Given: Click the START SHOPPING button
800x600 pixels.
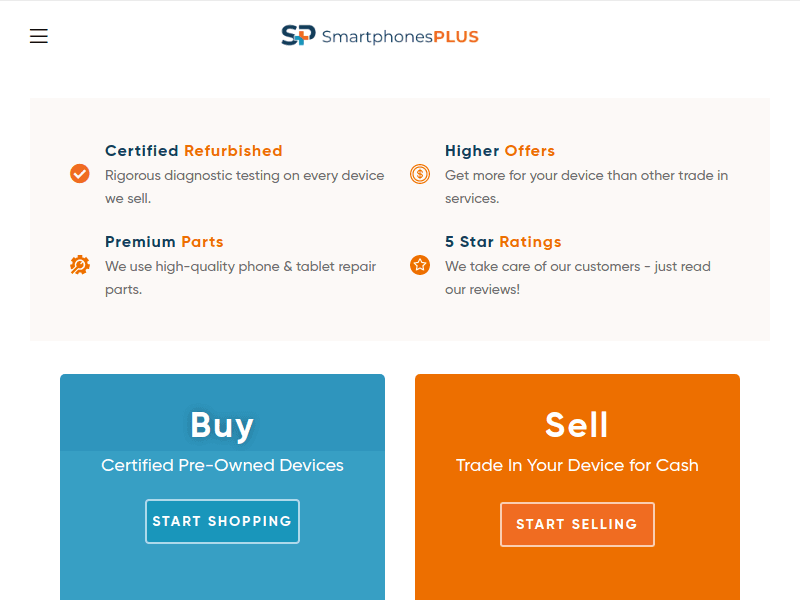Looking at the screenshot, I should click(x=222, y=521).
